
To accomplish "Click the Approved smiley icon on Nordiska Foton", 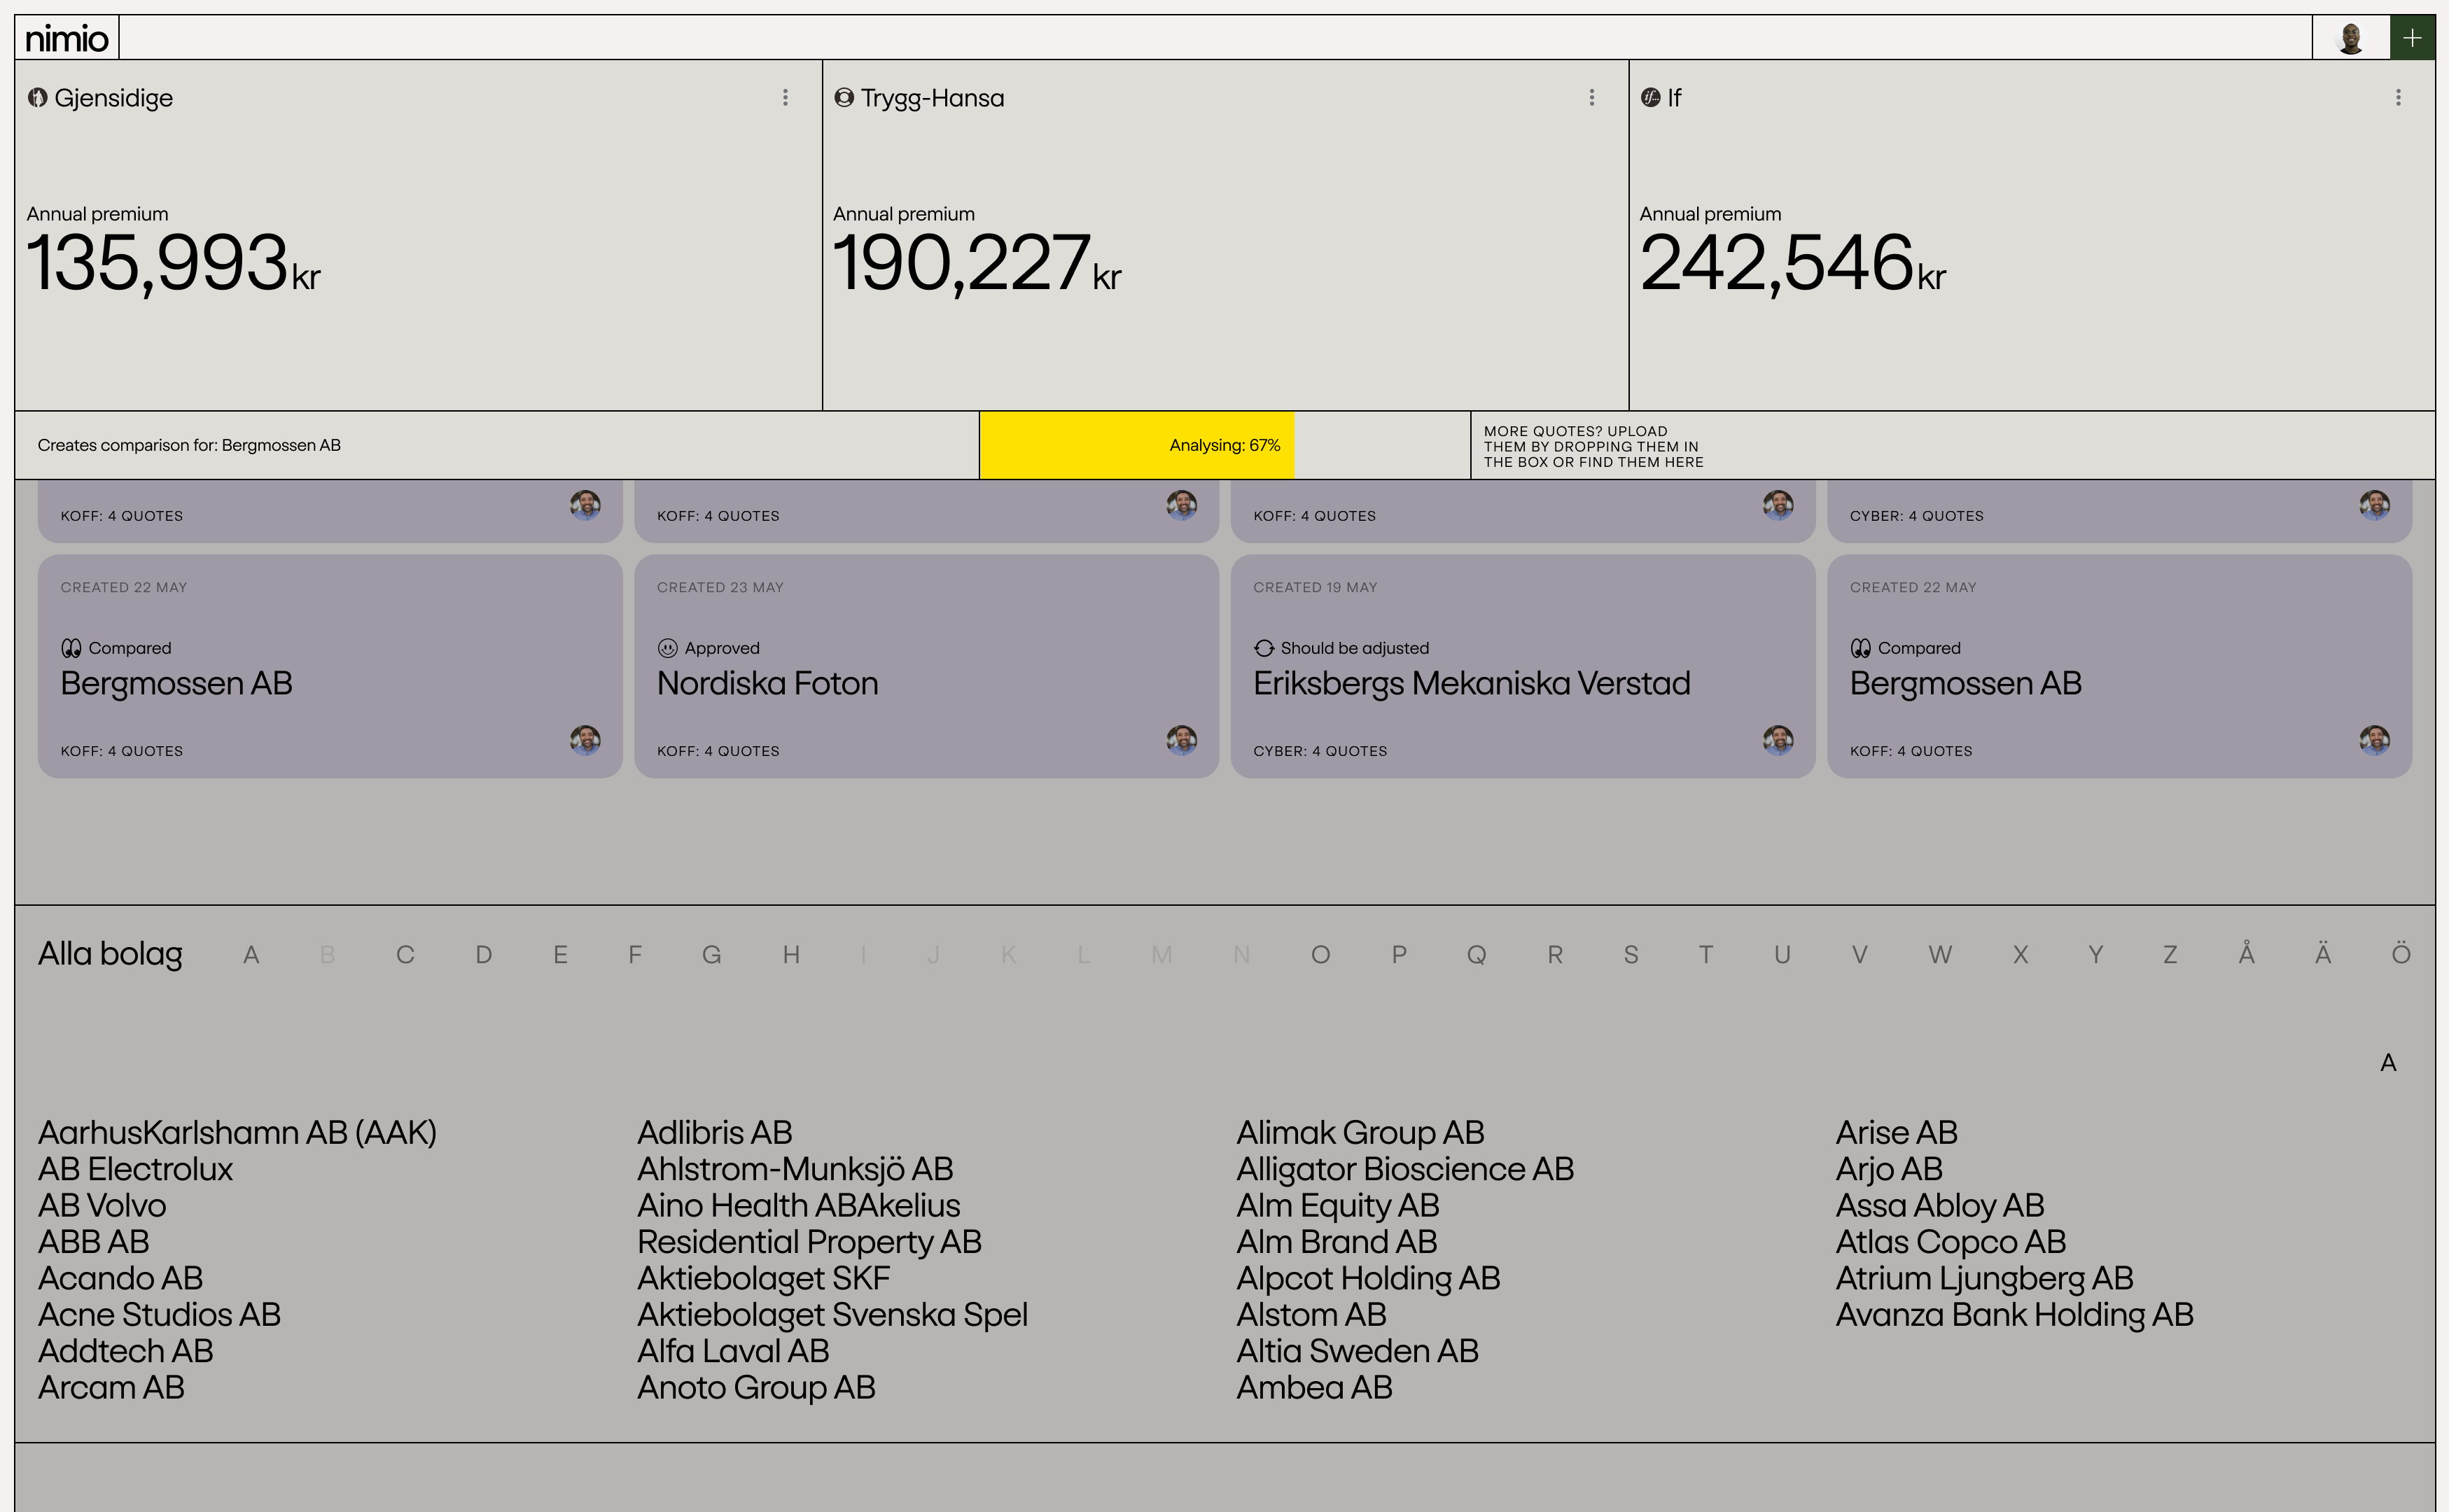I will [667, 648].
